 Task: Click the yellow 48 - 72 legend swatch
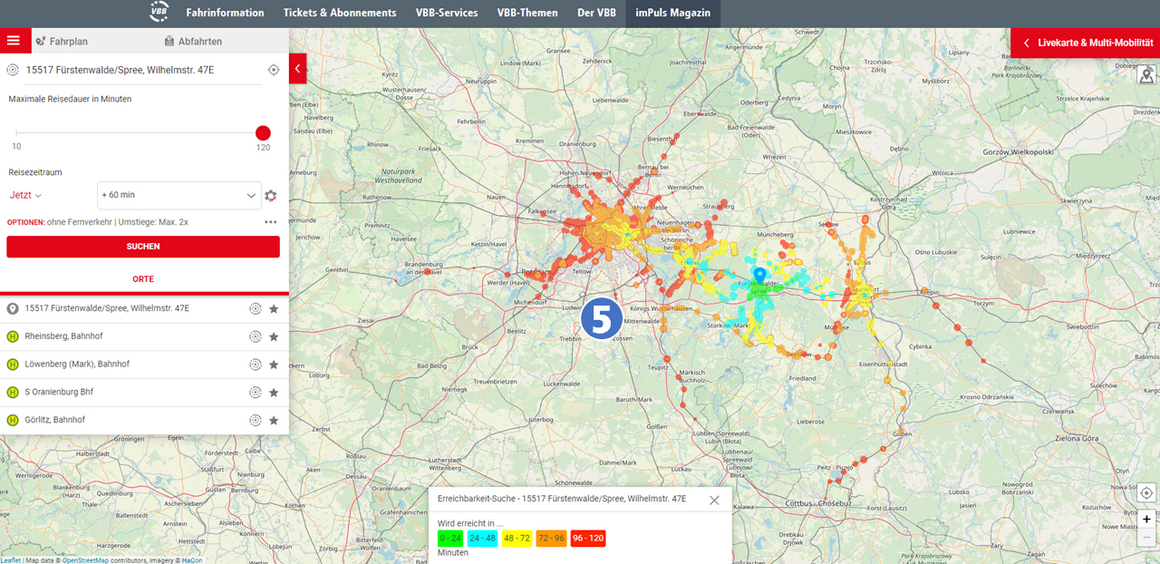(x=518, y=538)
